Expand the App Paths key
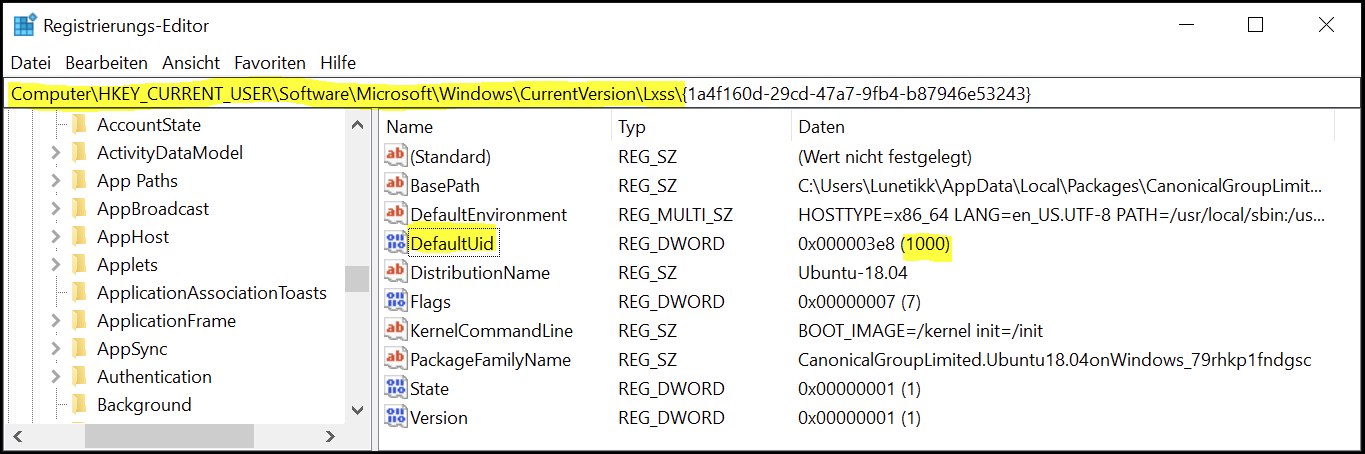The image size is (1365, 454). pyautogui.click(x=56, y=181)
